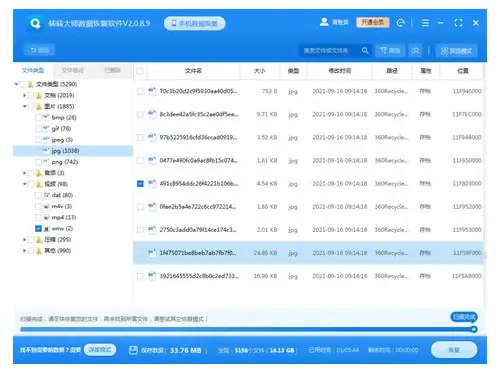Image resolution: width=500 pixels, height=374 pixels.
Task: Click the jpg icon of 0fae2b5a4e722 file
Action: (x=152, y=206)
